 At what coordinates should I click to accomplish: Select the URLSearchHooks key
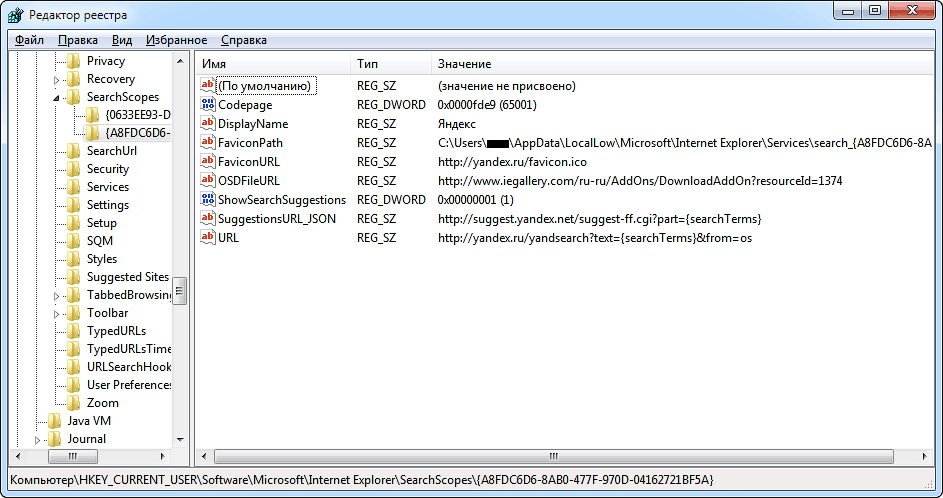point(129,366)
